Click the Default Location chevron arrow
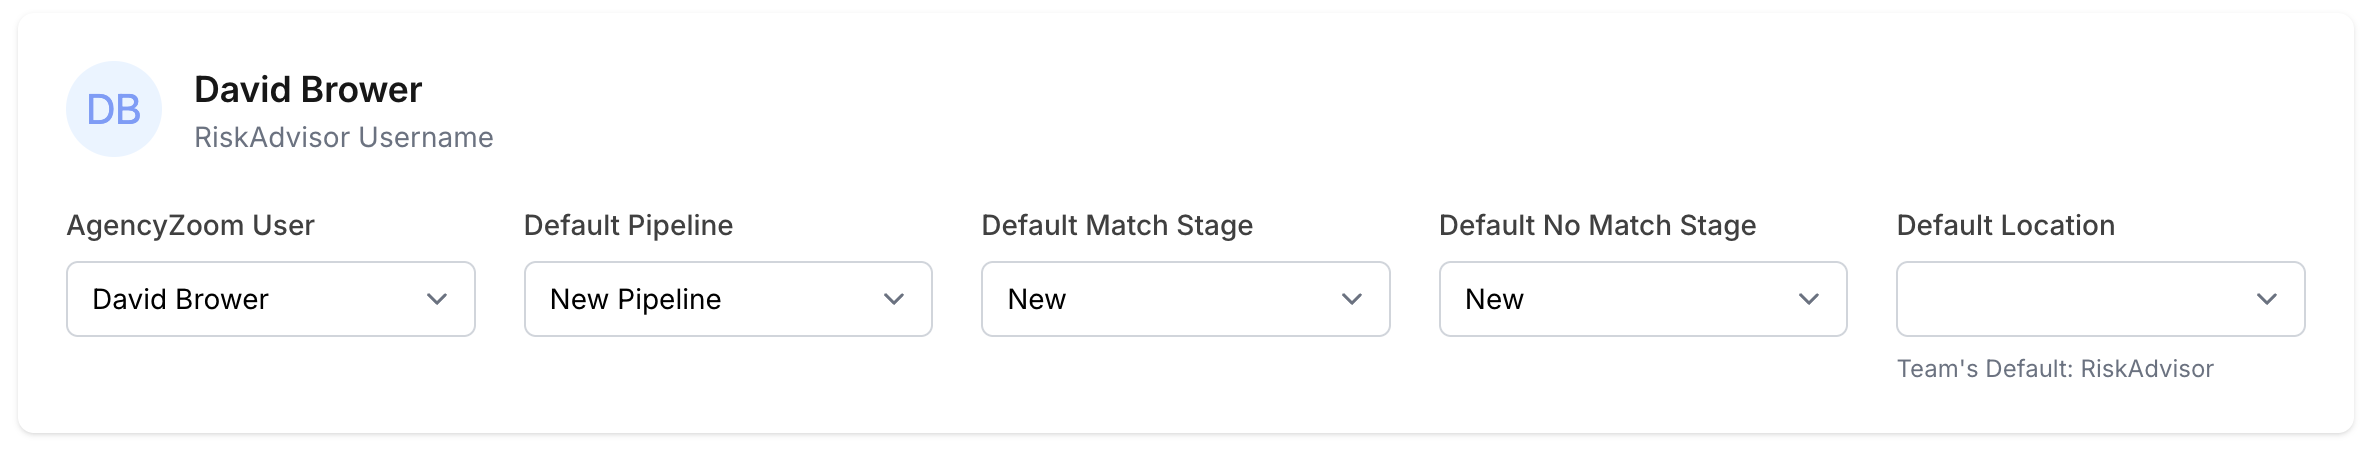2374x450 pixels. tap(2267, 299)
